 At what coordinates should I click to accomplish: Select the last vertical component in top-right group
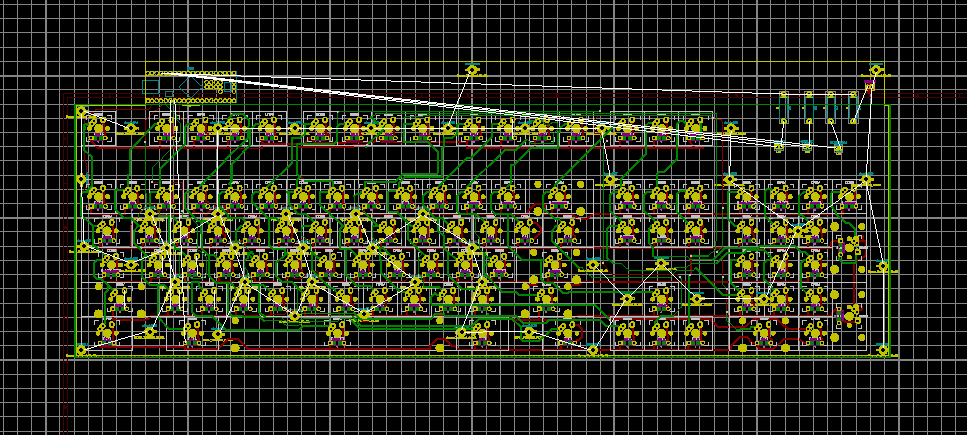click(x=853, y=108)
